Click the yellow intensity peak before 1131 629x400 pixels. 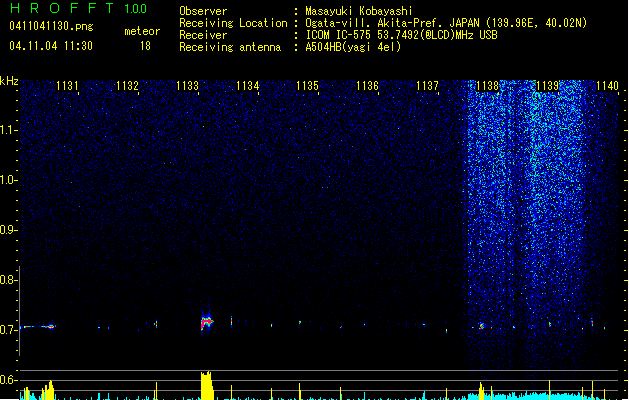click(x=49, y=390)
